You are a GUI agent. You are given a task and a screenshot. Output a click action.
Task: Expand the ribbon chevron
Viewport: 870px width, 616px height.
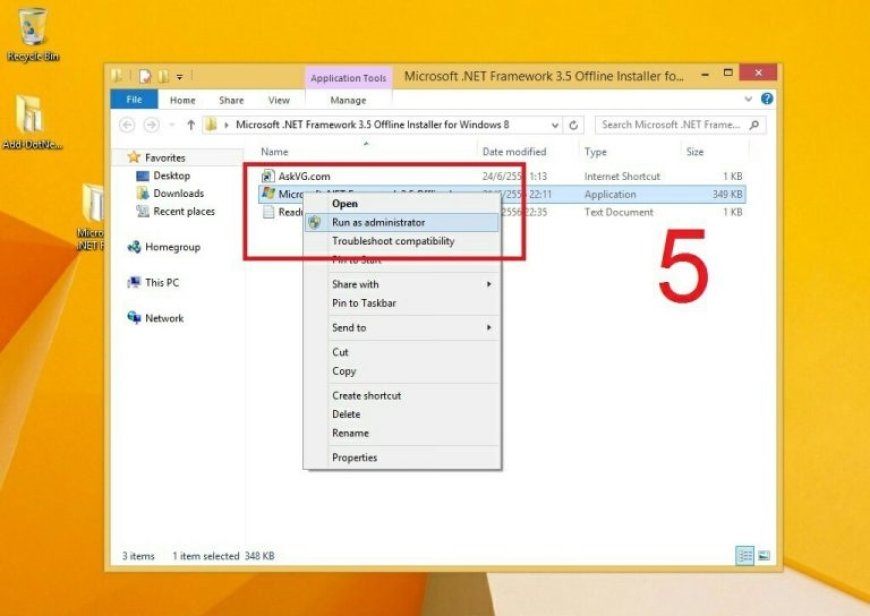click(748, 99)
